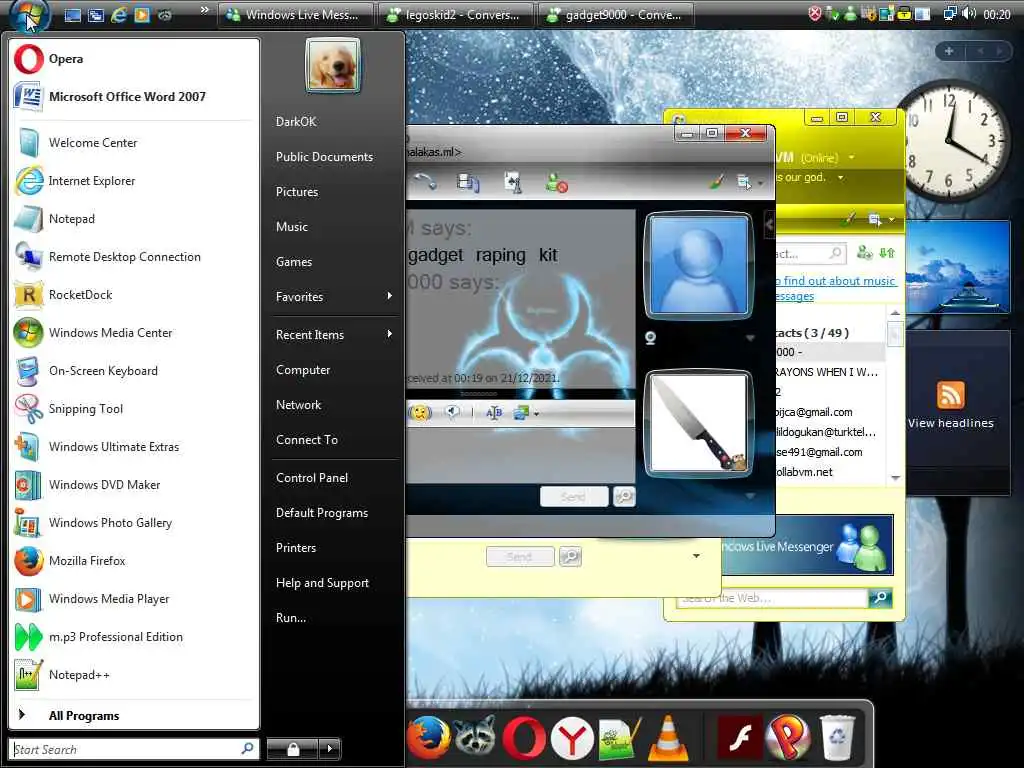The width and height of the screenshot is (1024, 768).
Task: Click the lock computer button
Action: pyautogui.click(x=293, y=748)
